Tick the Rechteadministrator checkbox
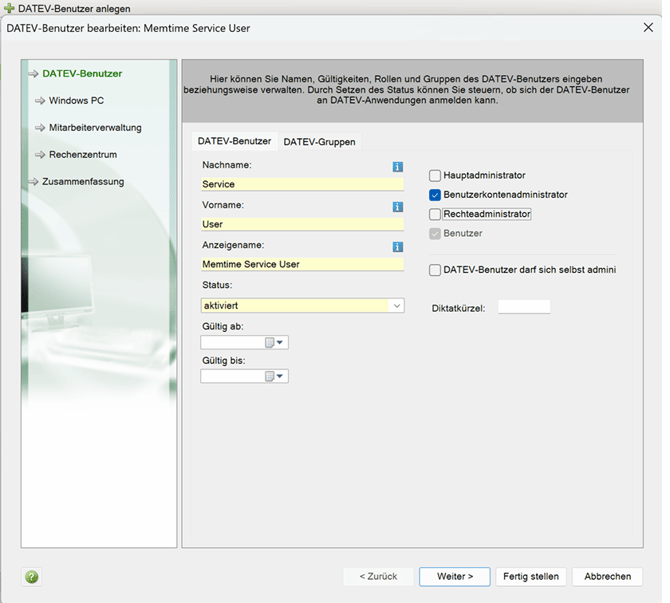The height and width of the screenshot is (603, 670). [x=435, y=214]
